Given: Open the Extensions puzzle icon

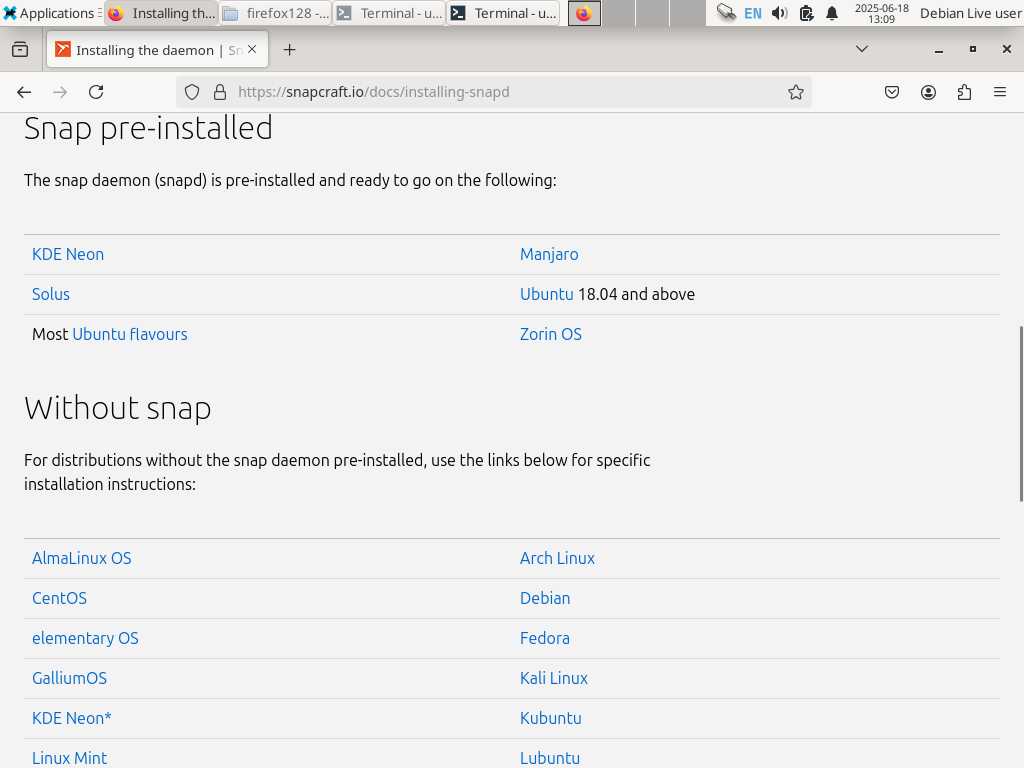Looking at the screenshot, I should point(964,92).
